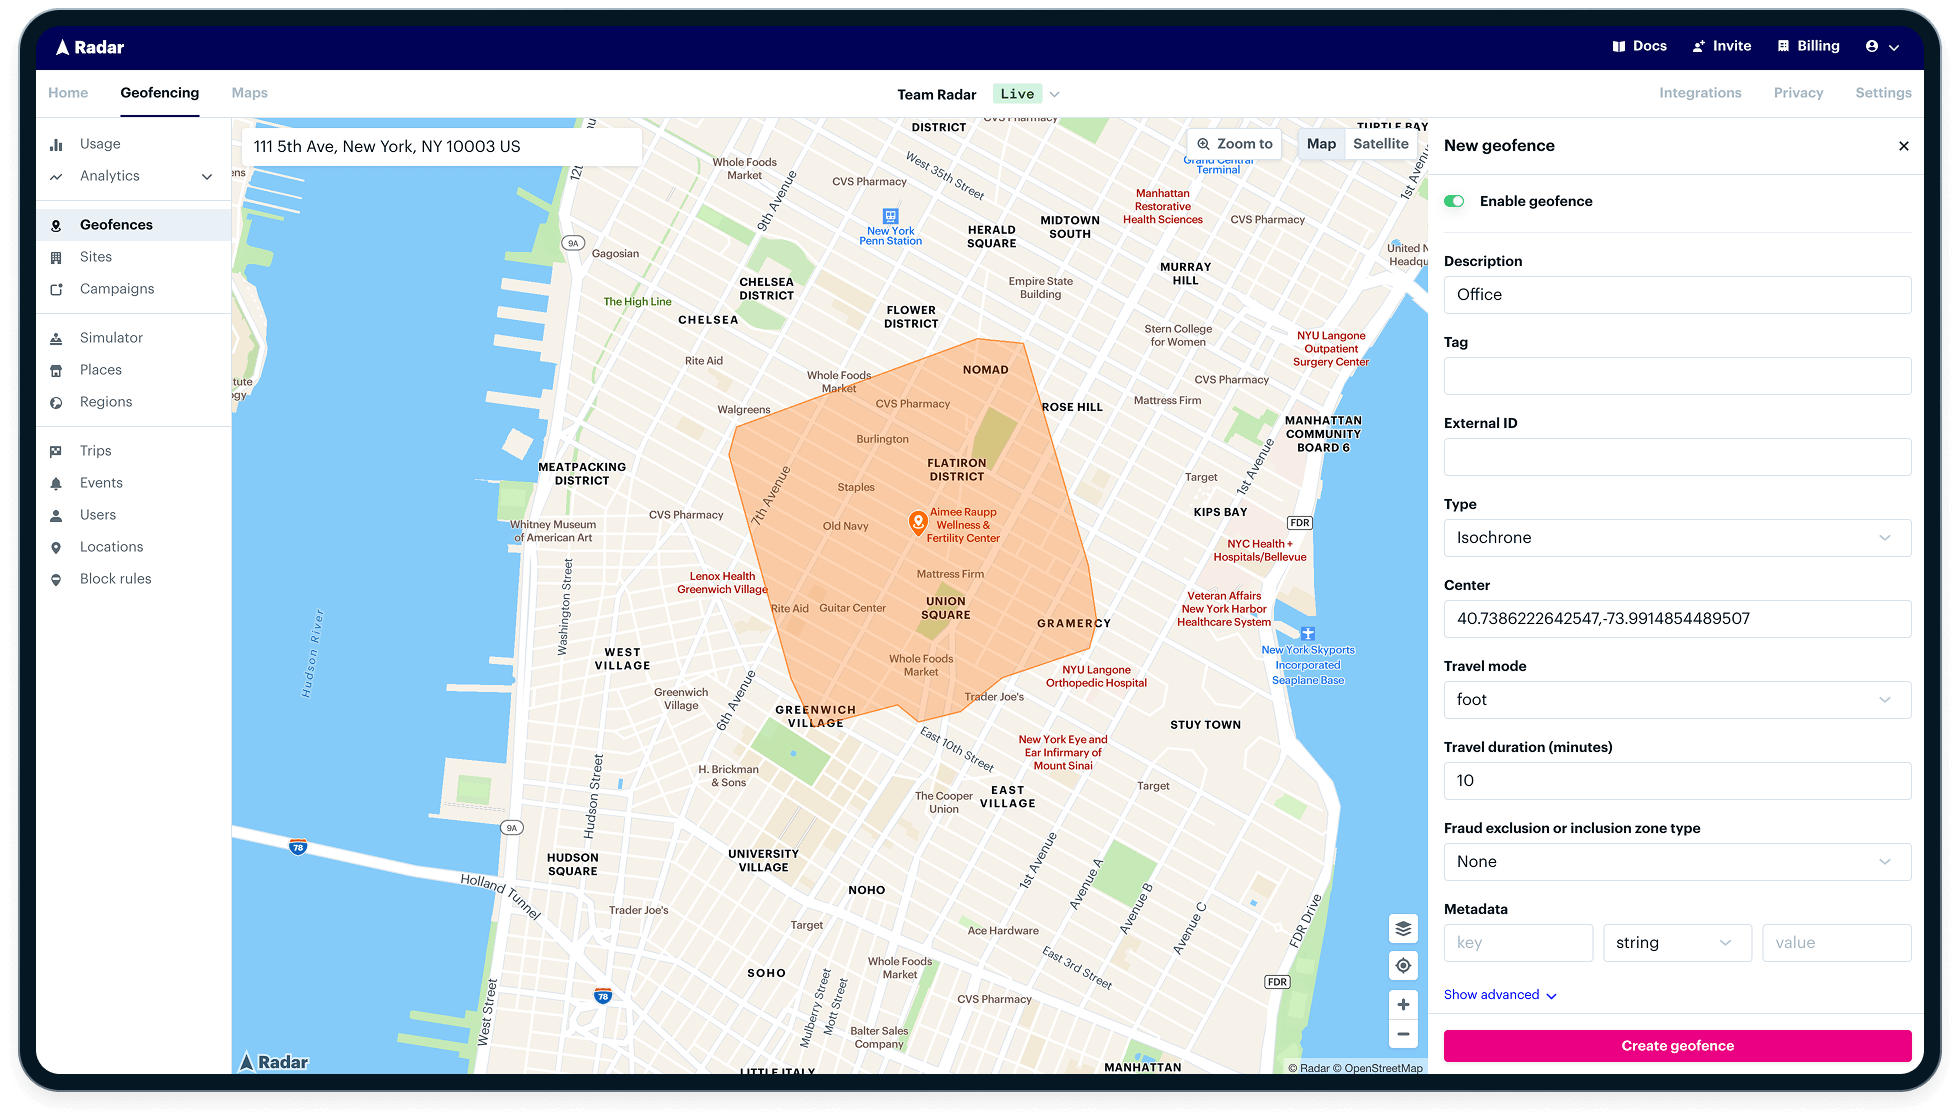This screenshot has height=1120, width=1960.
Task: Open the Type dropdown showing Isochrone
Action: 1677,537
